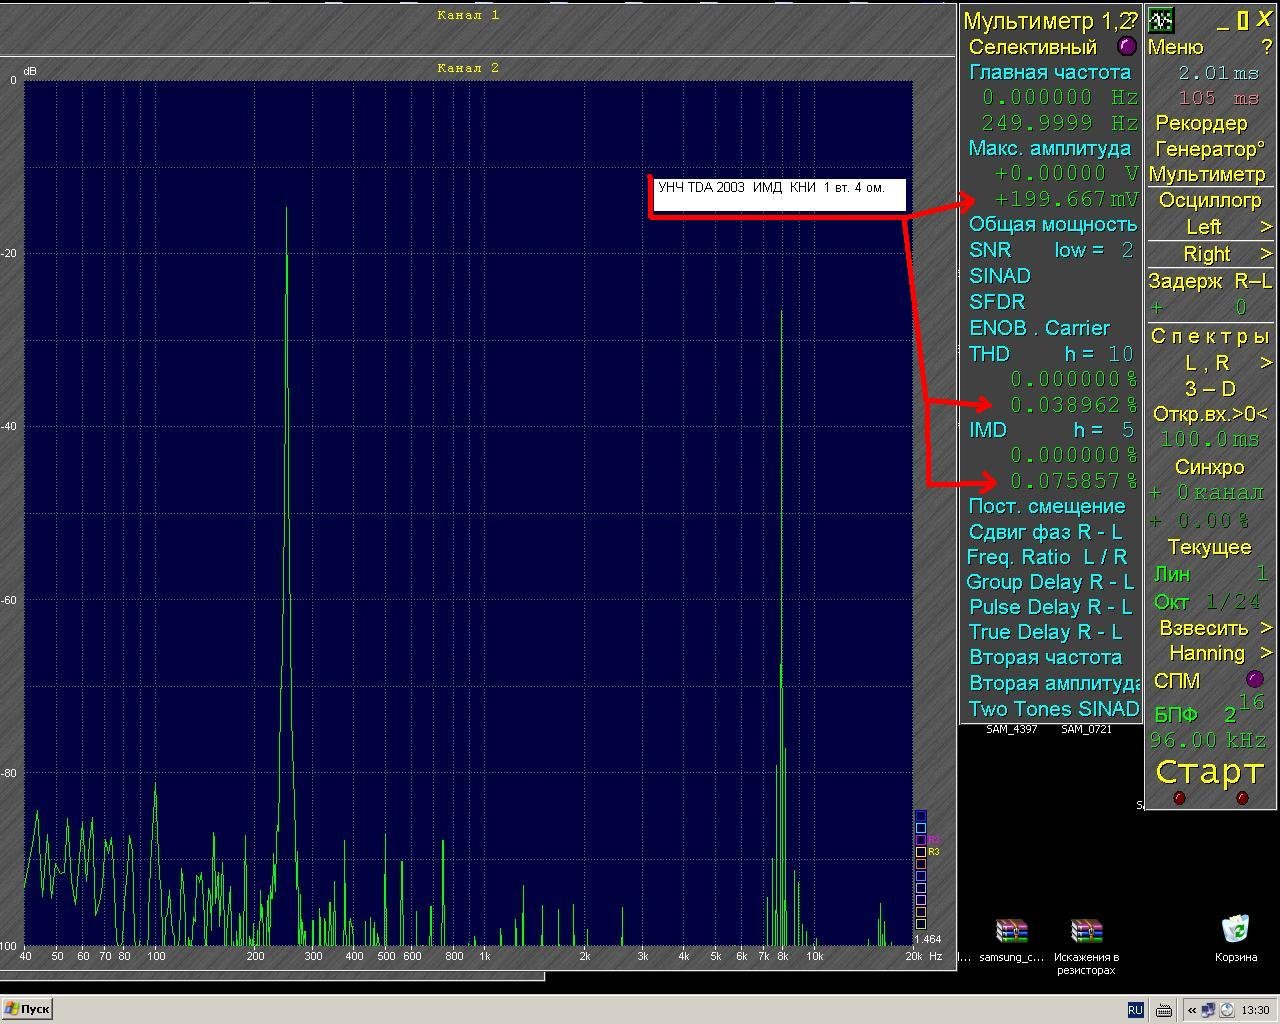1280x1024 pixels.
Task: Open Искажения в резисторах archive
Action: (1086, 932)
